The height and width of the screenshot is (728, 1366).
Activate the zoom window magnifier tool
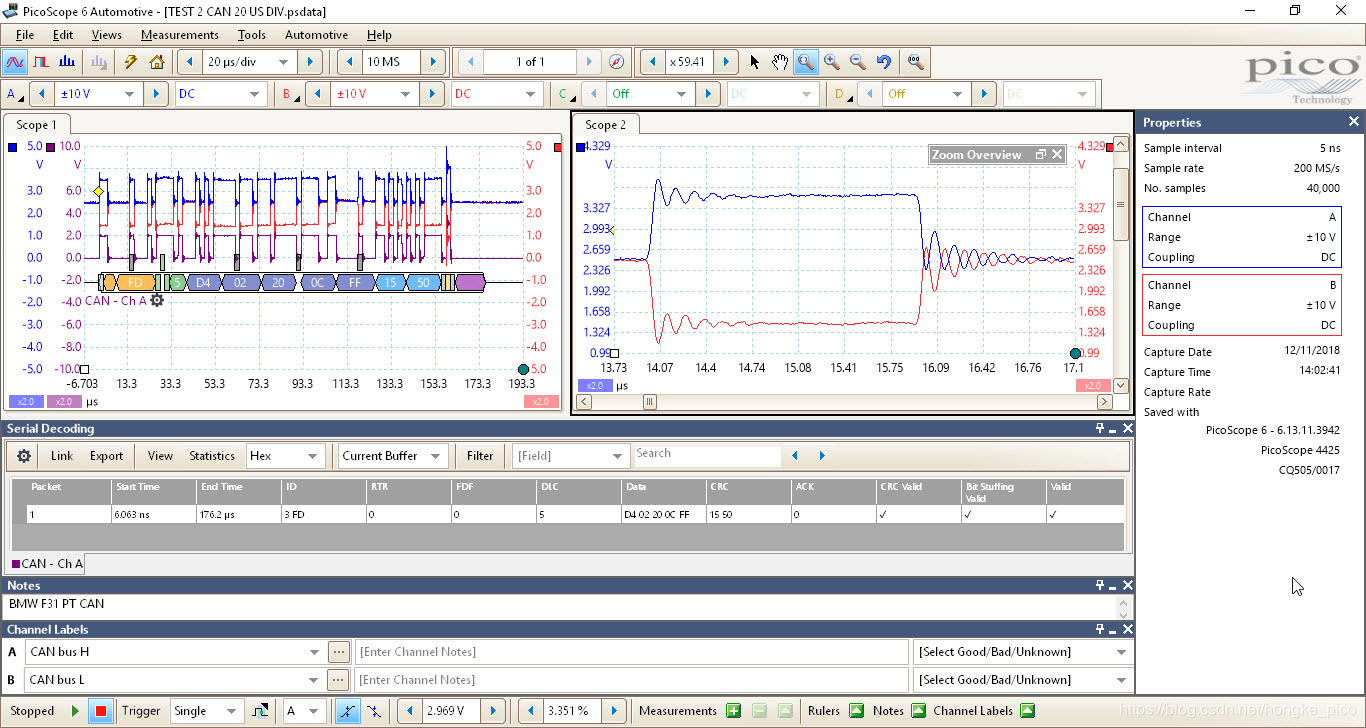pyautogui.click(x=805, y=62)
